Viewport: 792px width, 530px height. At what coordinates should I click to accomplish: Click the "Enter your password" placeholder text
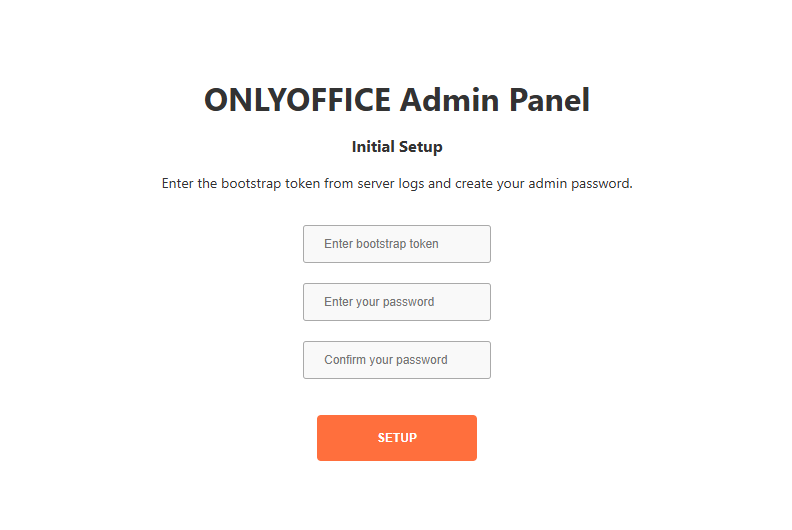coord(379,302)
